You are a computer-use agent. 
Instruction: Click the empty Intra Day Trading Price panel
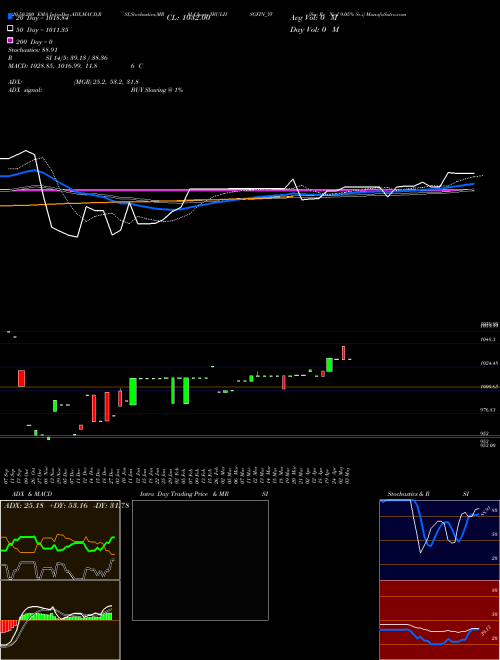point(200,560)
